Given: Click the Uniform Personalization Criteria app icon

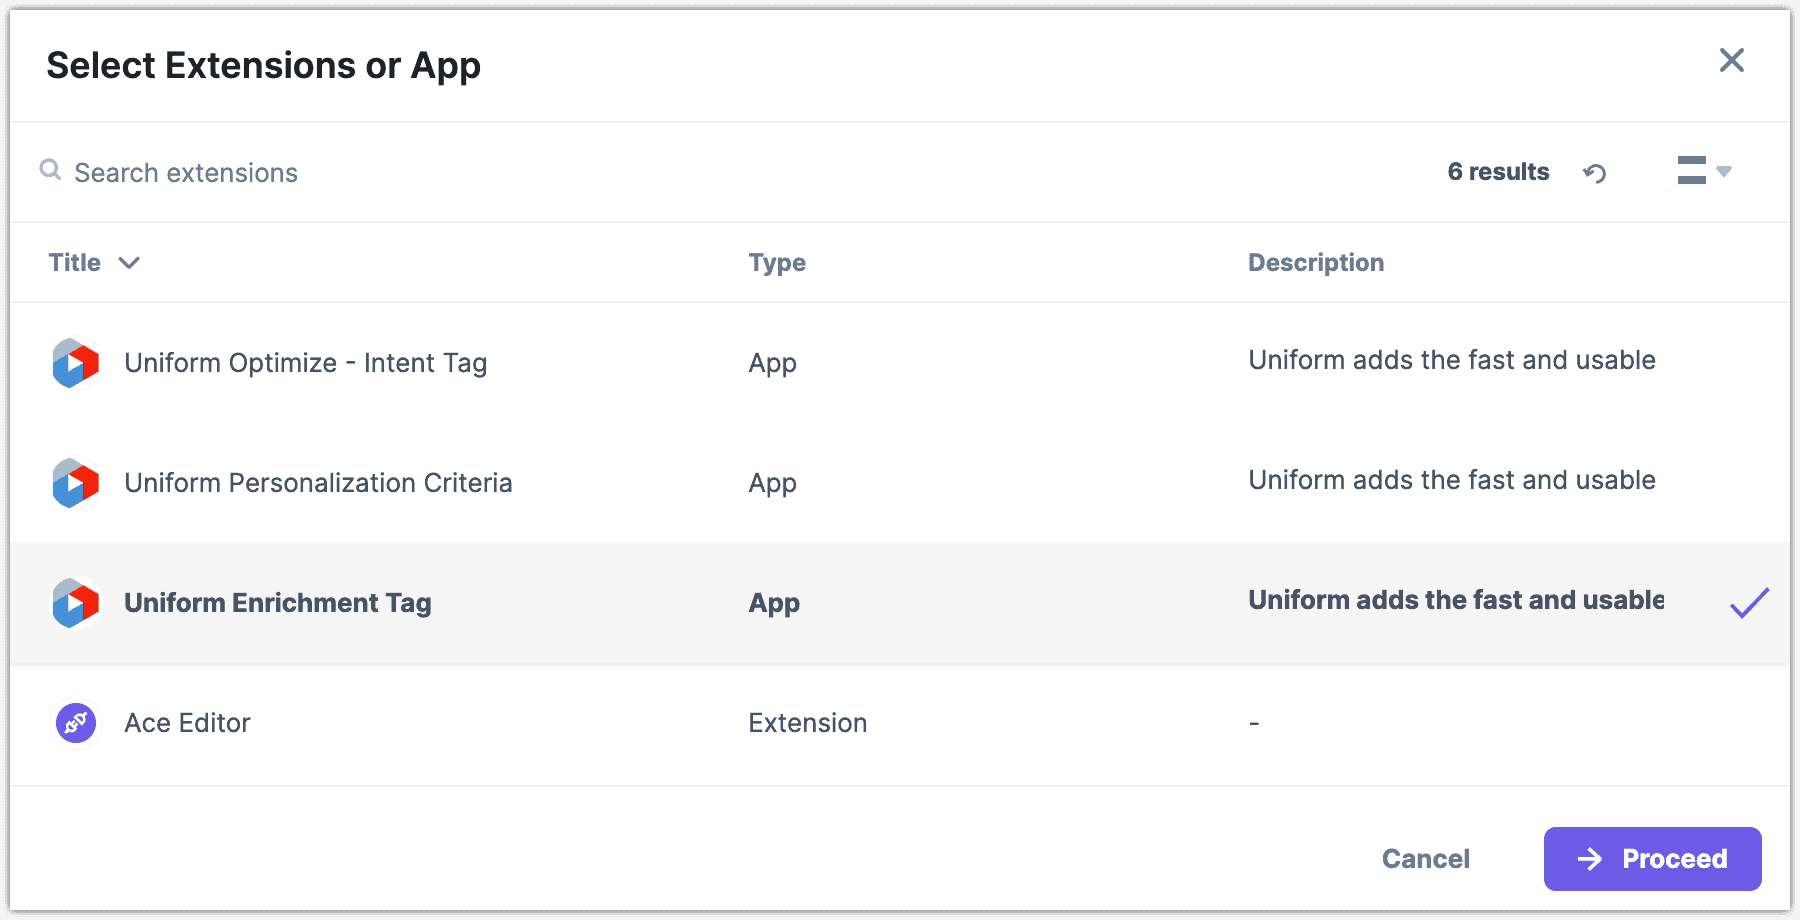Looking at the screenshot, I should tap(75, 483).
